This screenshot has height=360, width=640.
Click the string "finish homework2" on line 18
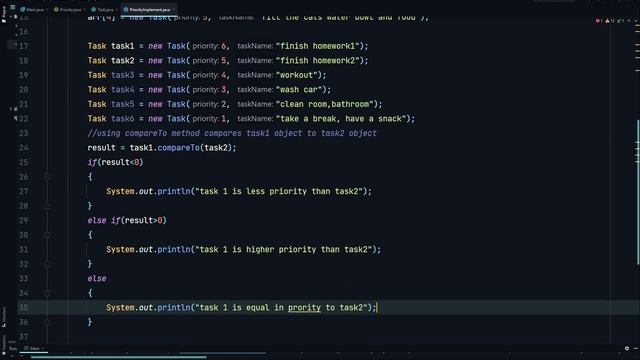tap(318, 61)
